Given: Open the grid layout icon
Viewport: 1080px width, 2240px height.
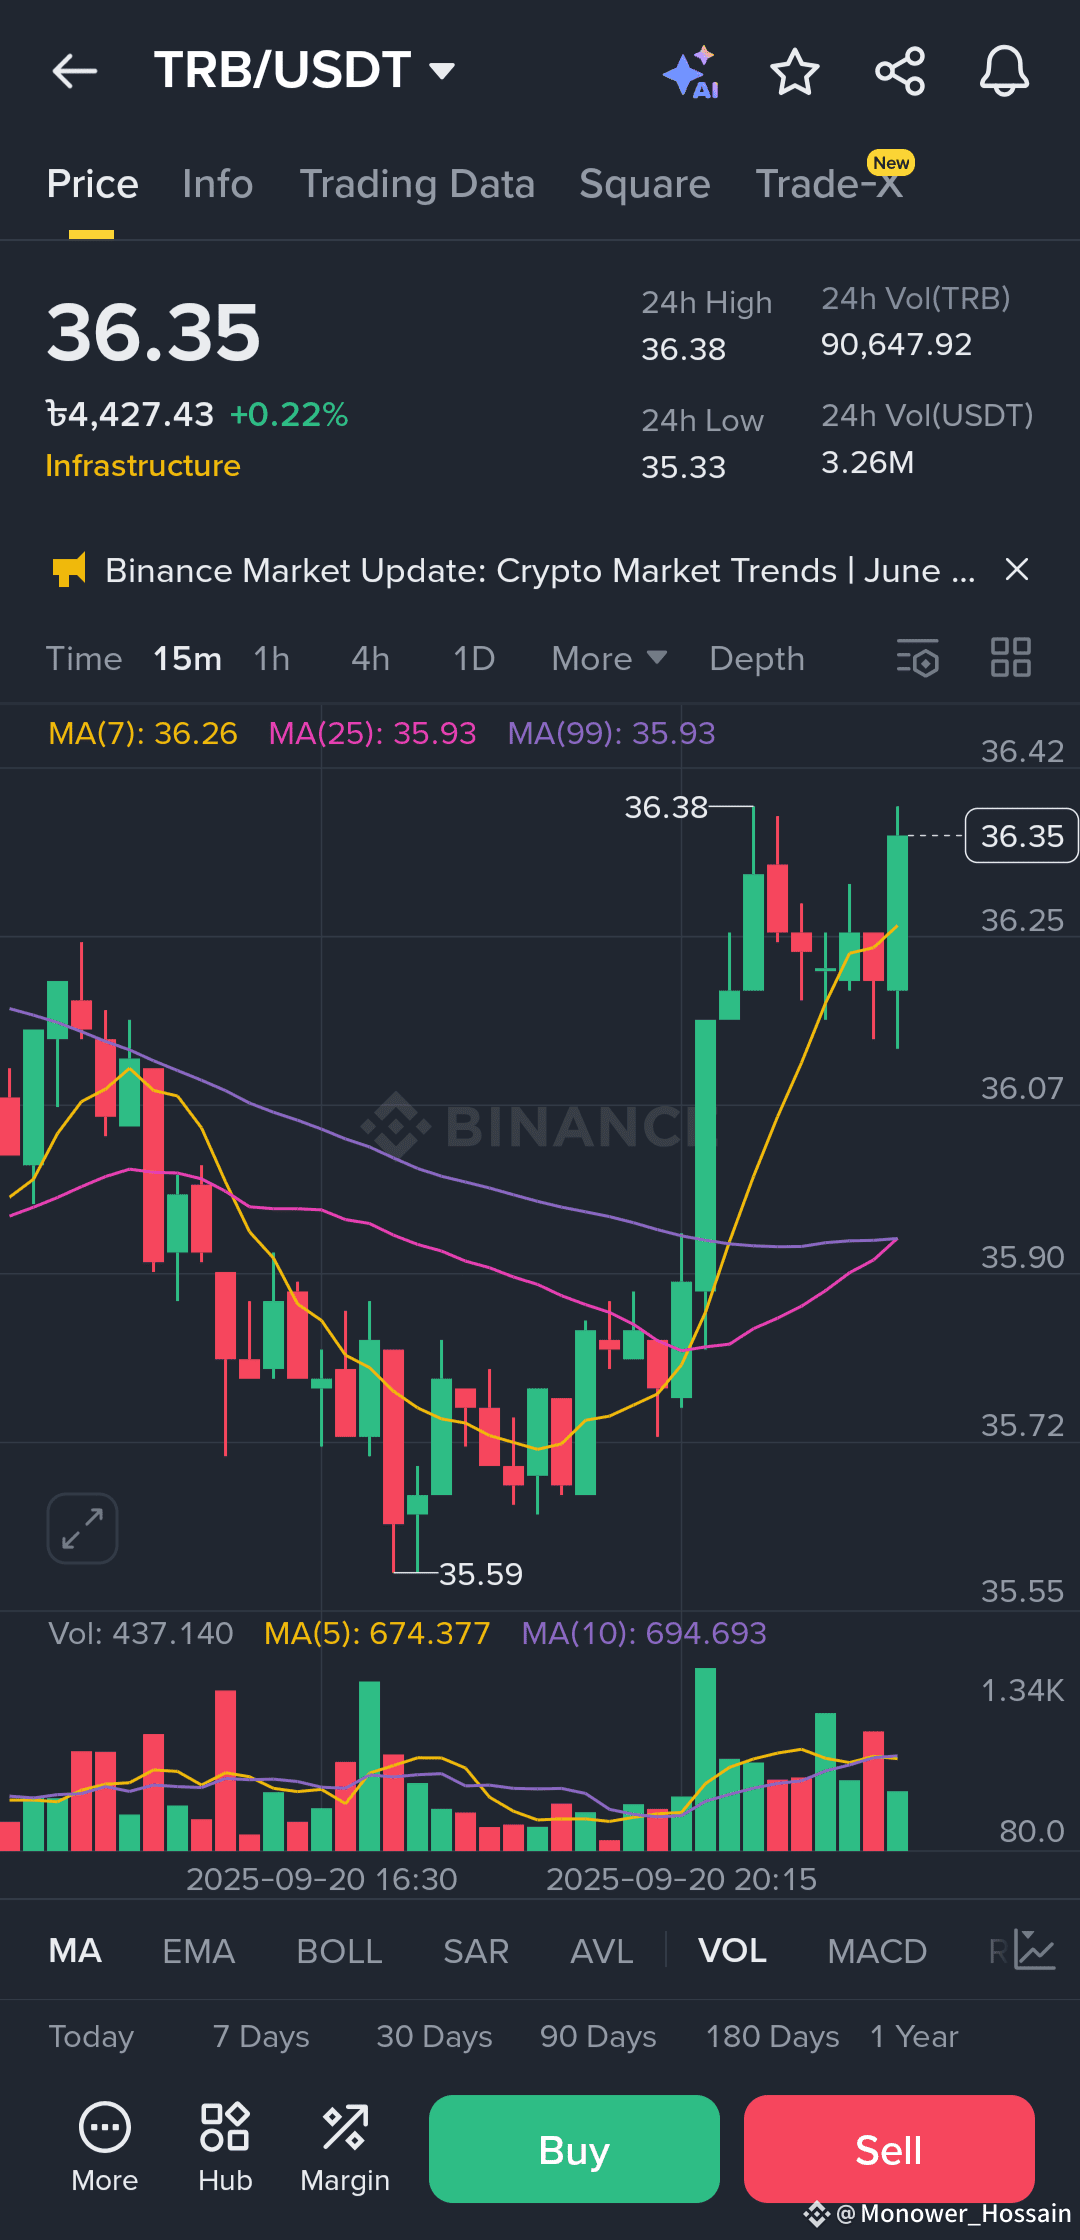Looking at the screenshot, I should click(x=1011, y=658).
